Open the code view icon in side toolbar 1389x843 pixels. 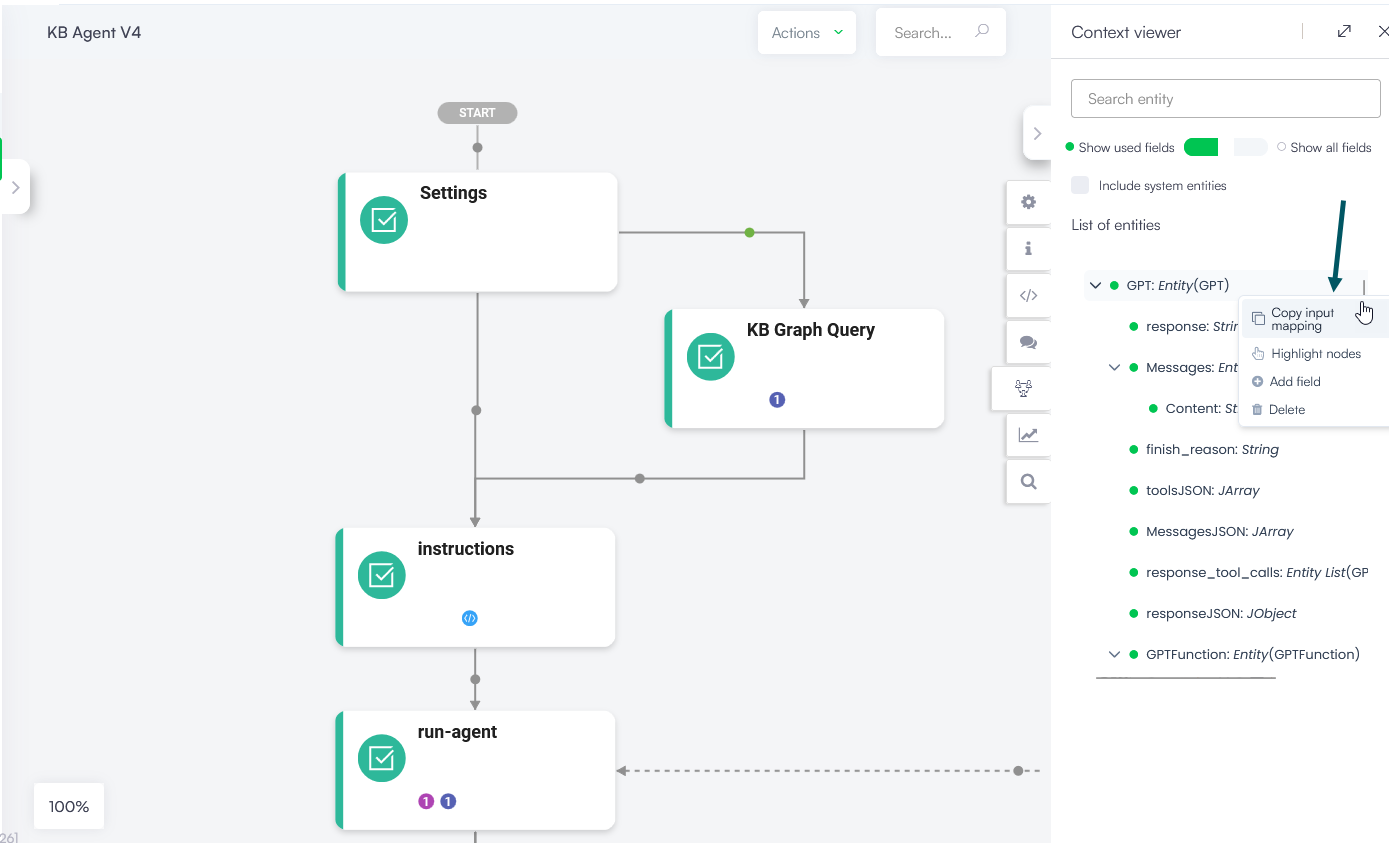pos(1028,295)
